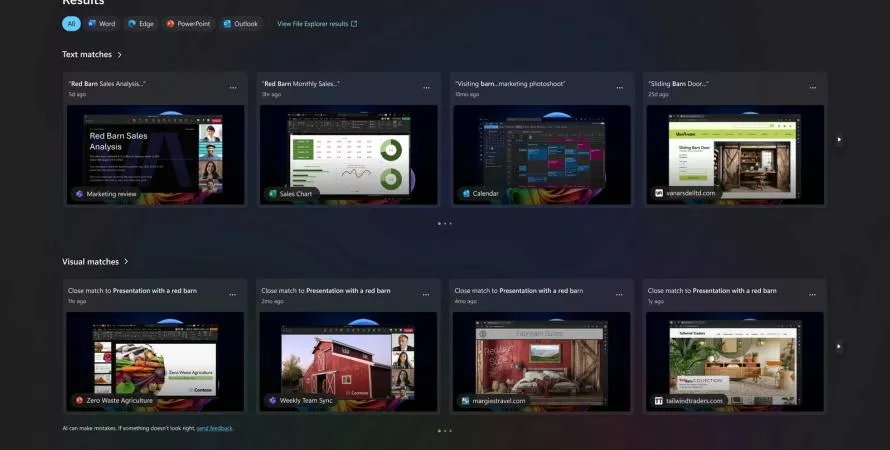Show next Visual matches results arrow
The width and height of the screenshot is (890, 450).
coord(839,347)
